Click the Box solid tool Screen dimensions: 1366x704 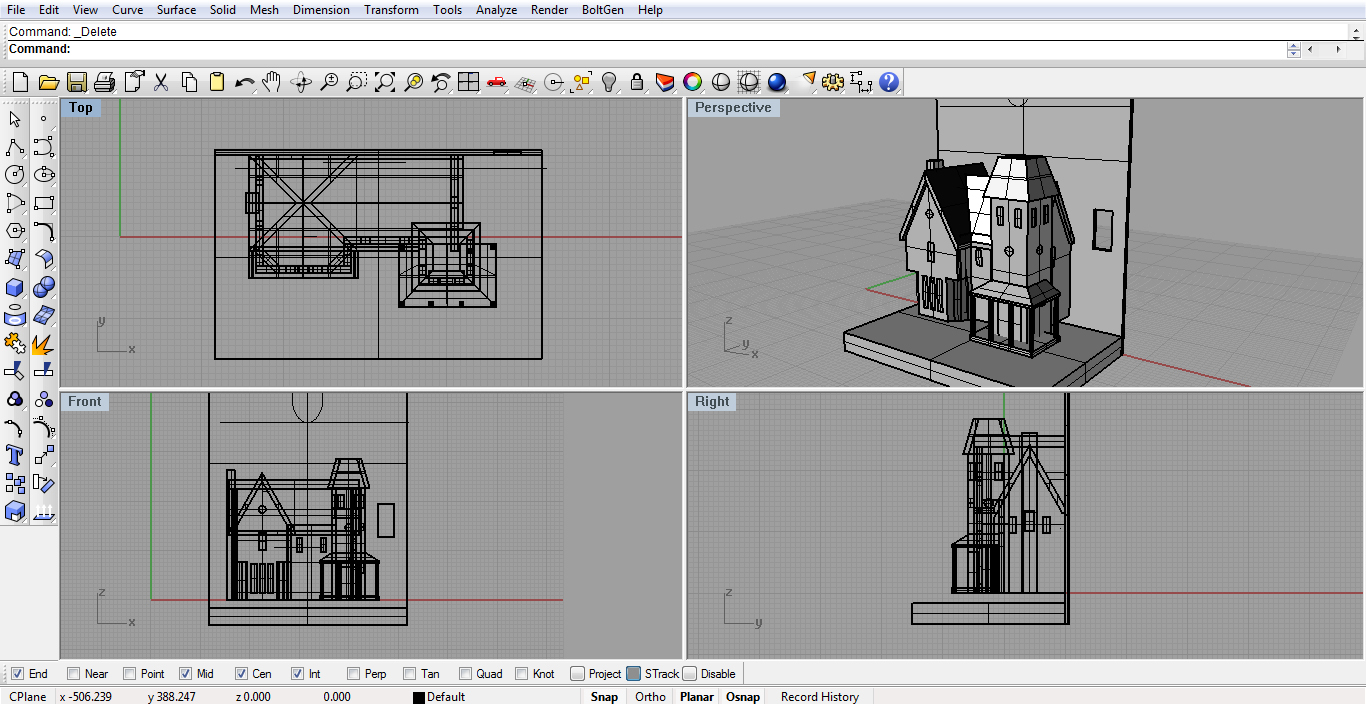tap(15, 288)
